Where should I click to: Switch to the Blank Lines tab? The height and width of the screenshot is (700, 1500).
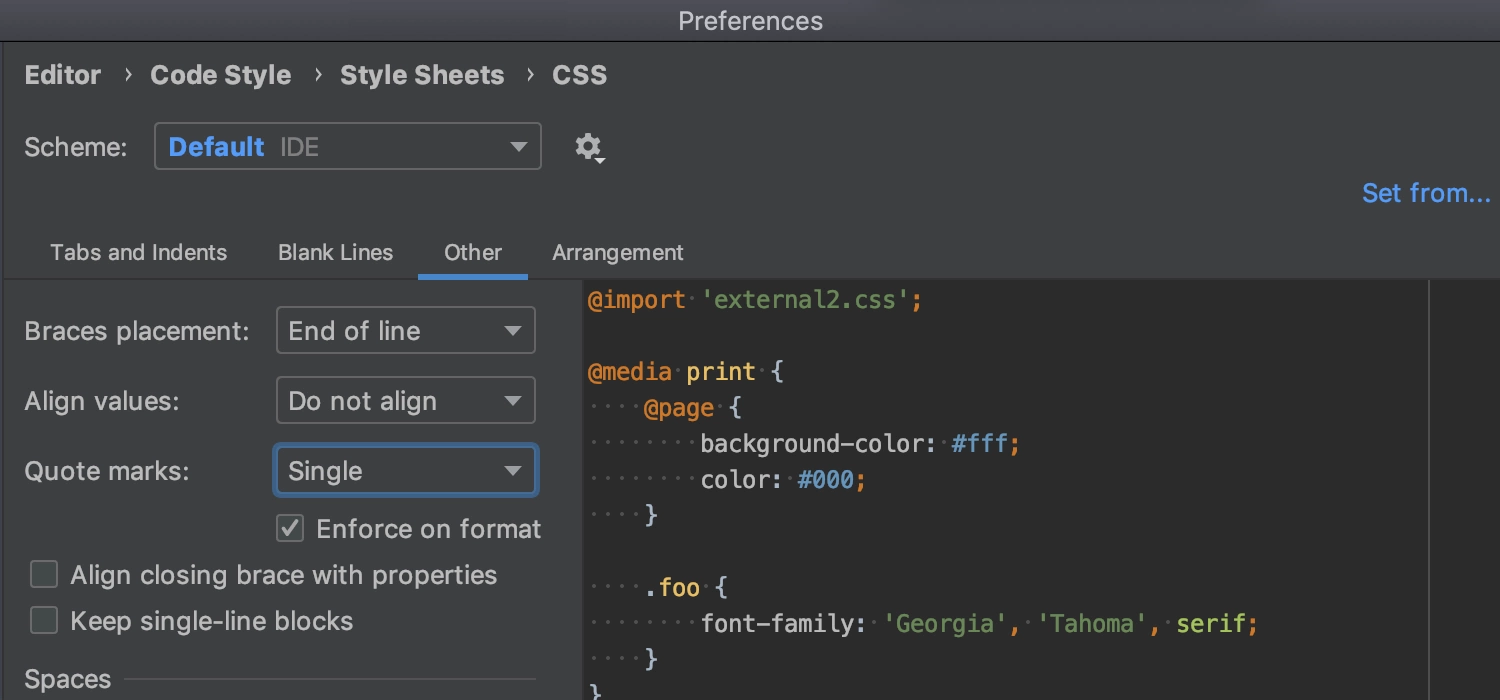(336, 253)
